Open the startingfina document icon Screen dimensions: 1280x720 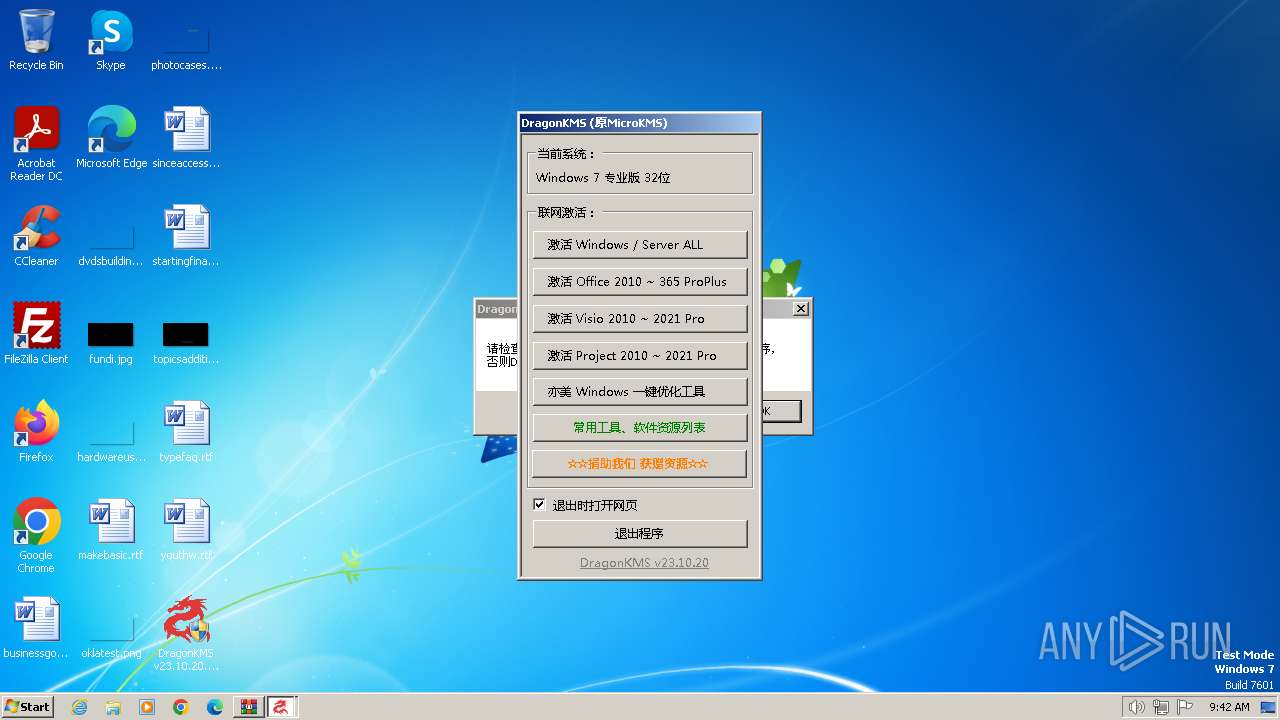point(186,236)
